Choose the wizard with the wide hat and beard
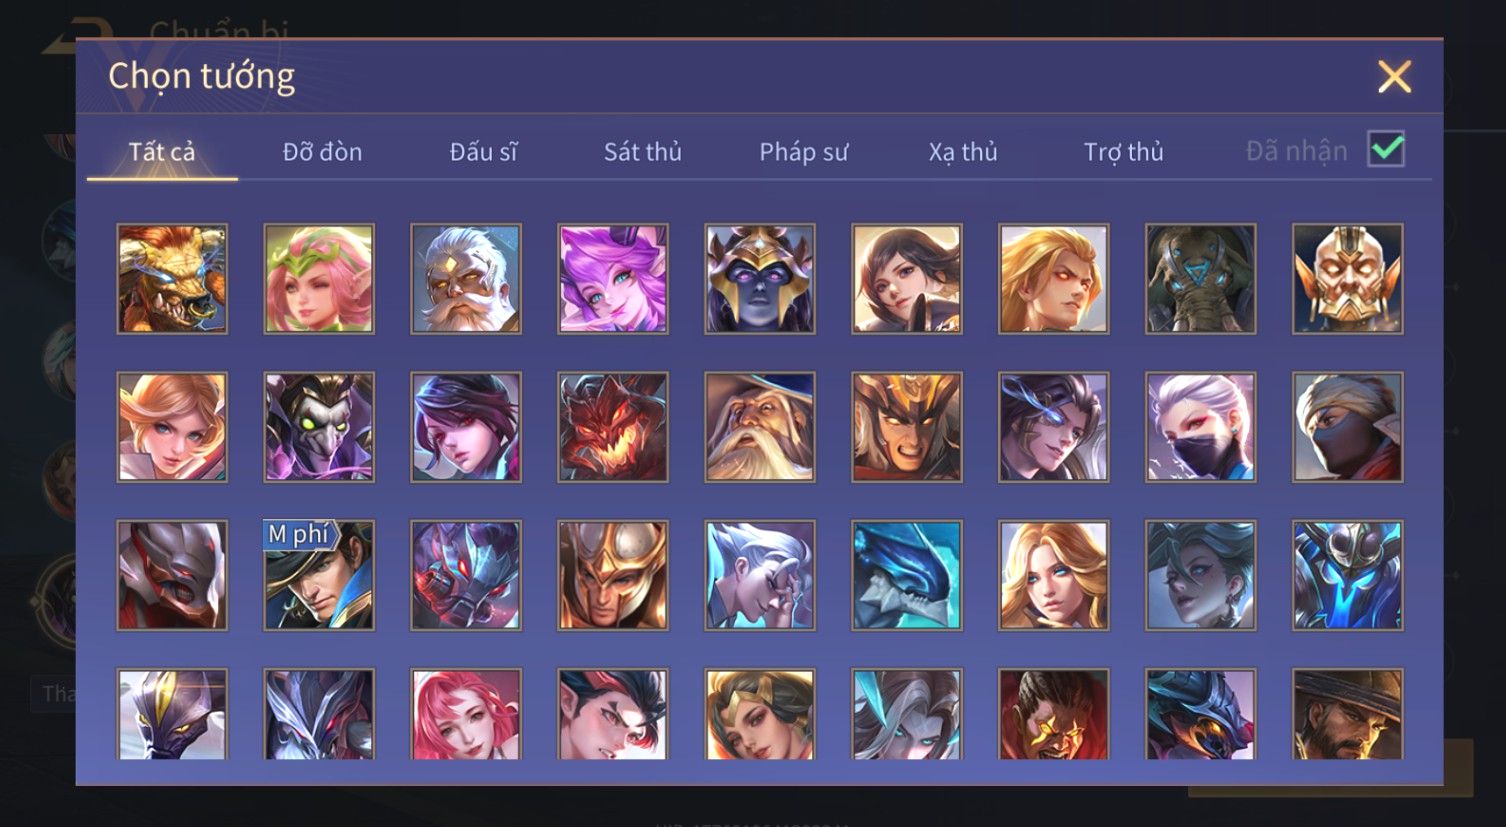The image size is (1506, 827). pyautogui.click(x=760, y=427)
